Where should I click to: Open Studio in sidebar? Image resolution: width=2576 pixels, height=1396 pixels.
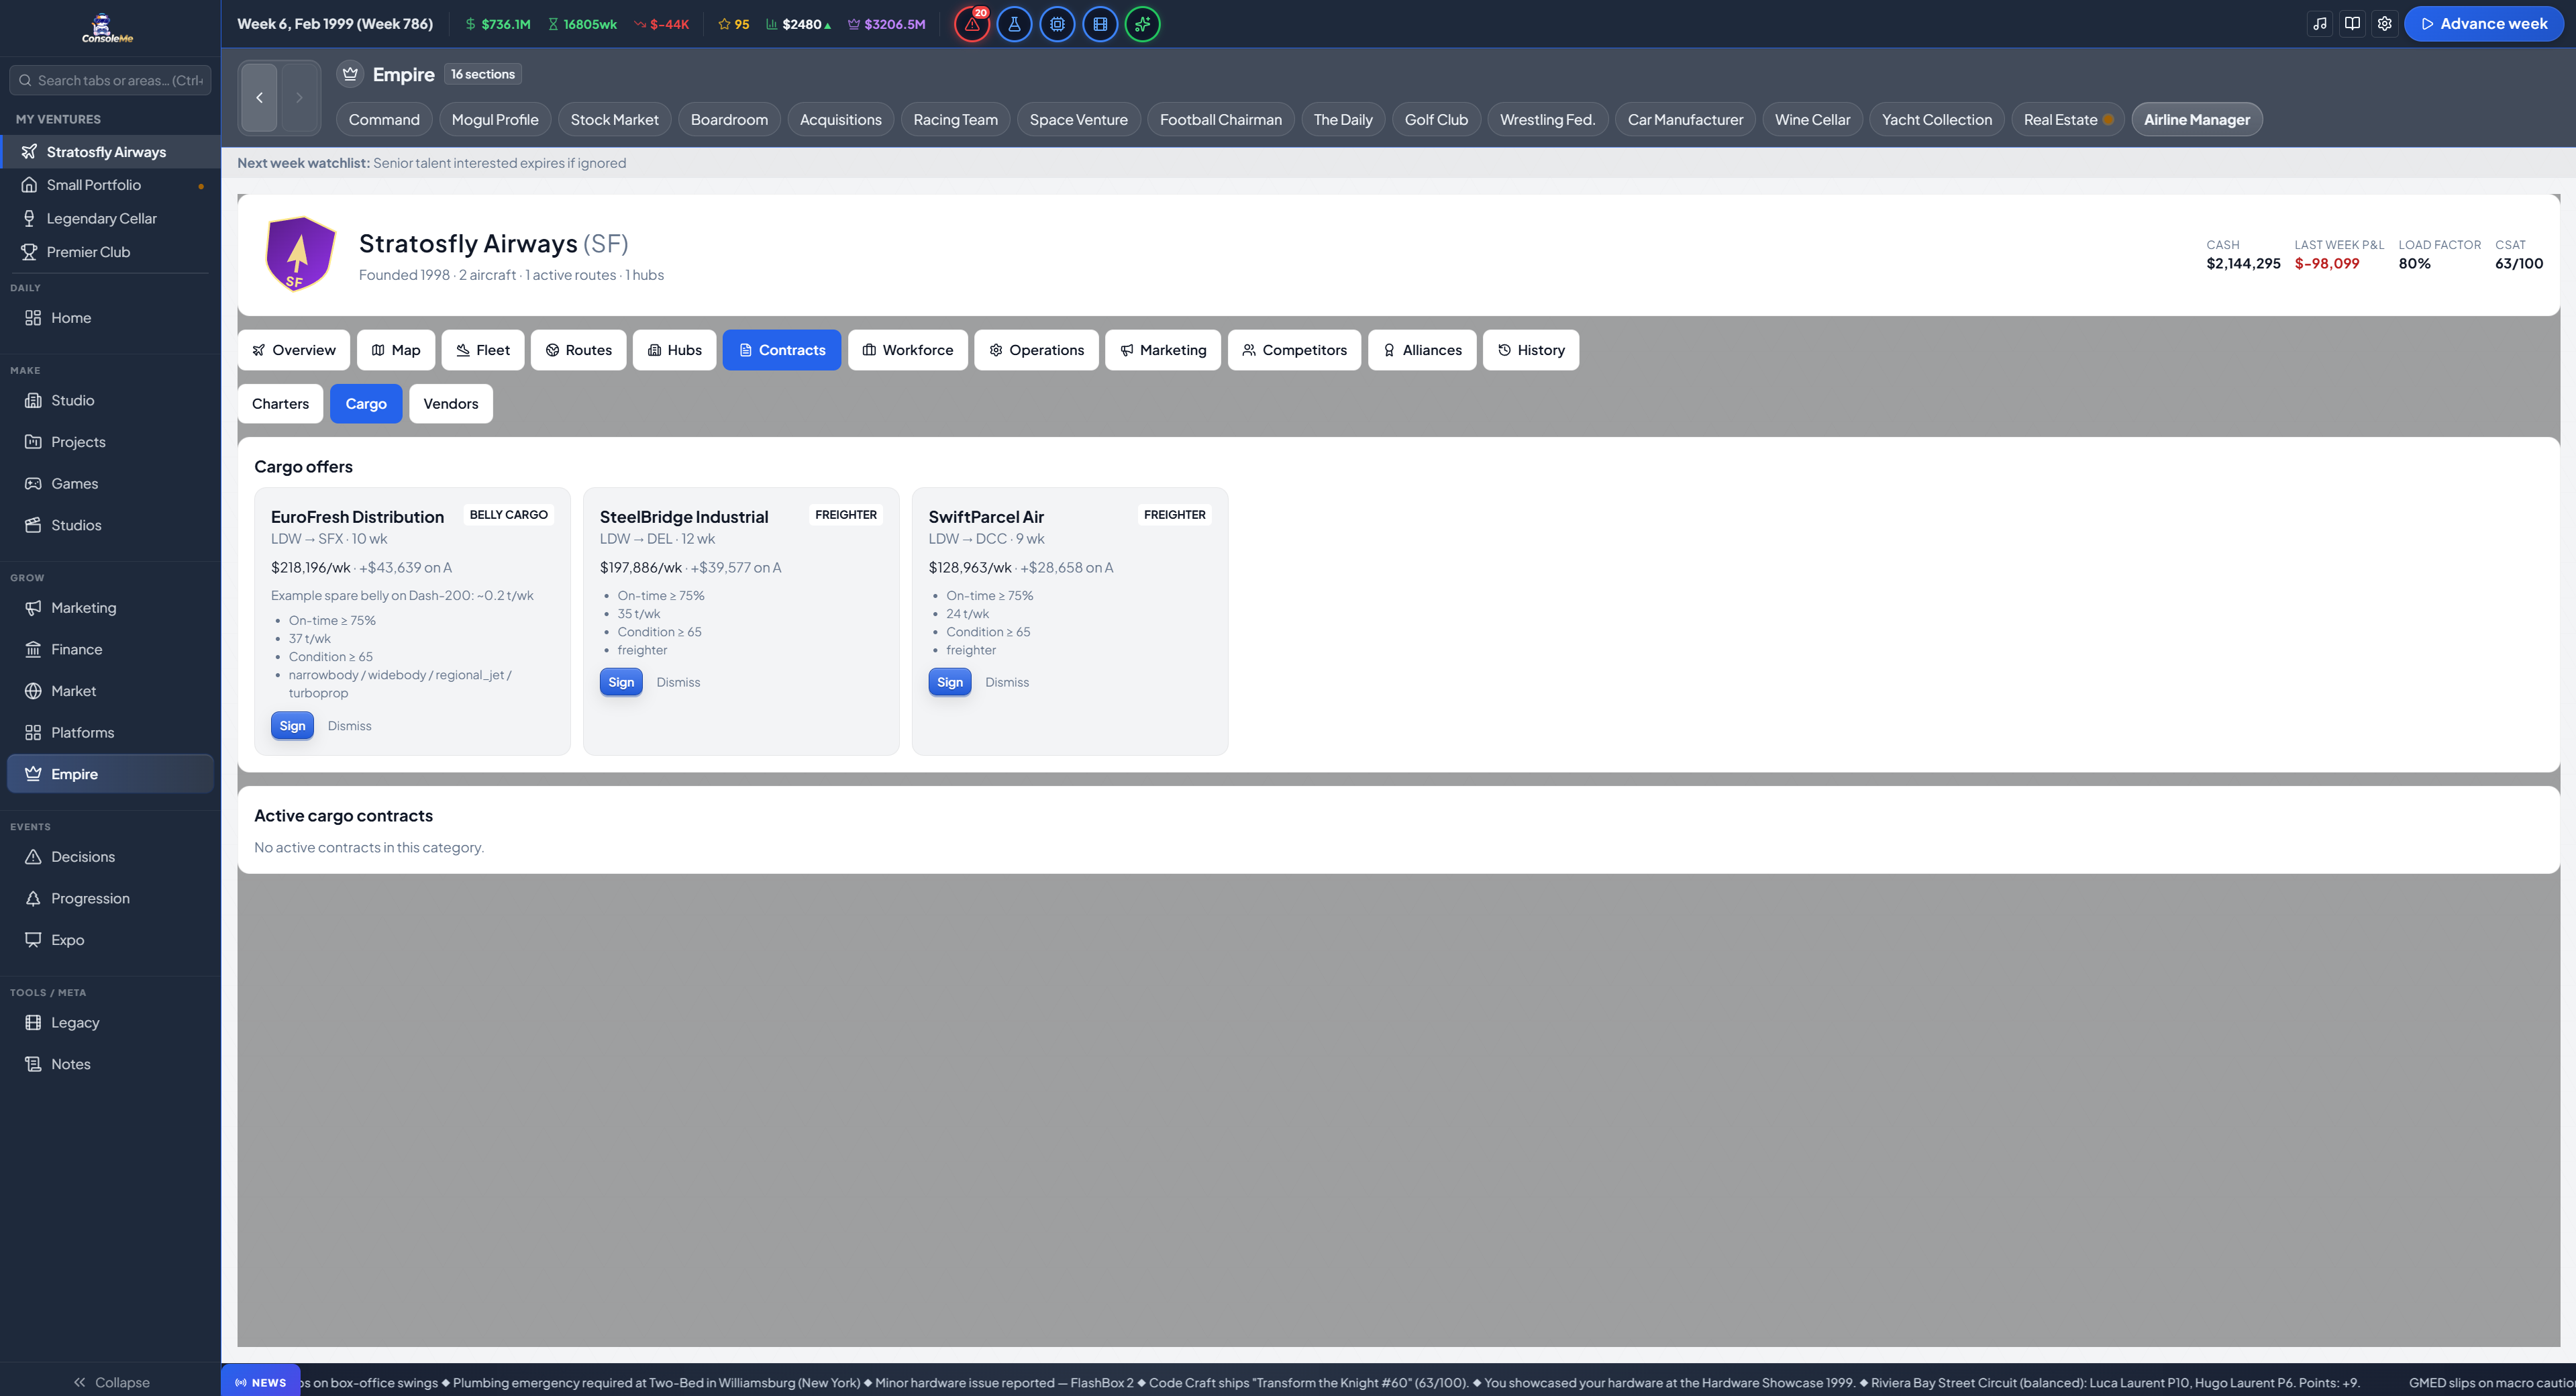[x=110, y=401]
